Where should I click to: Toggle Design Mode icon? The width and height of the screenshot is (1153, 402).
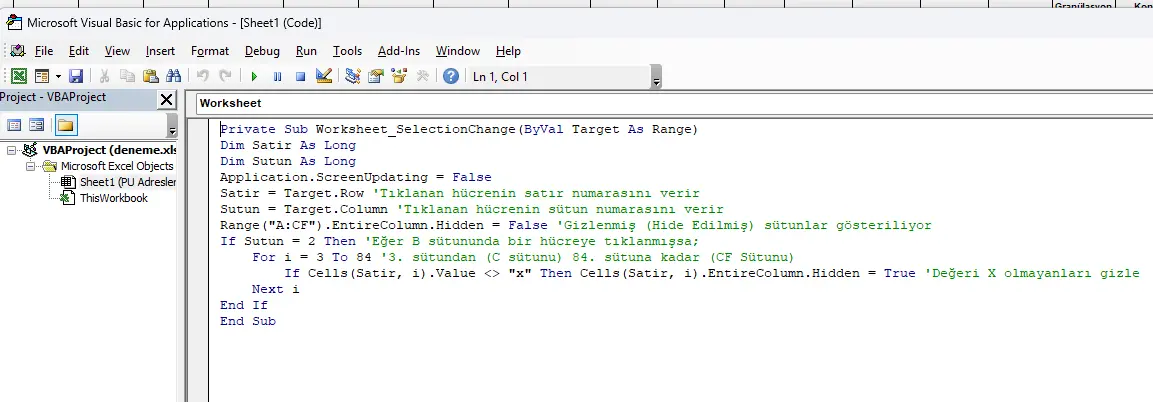[x=324, y=76]
